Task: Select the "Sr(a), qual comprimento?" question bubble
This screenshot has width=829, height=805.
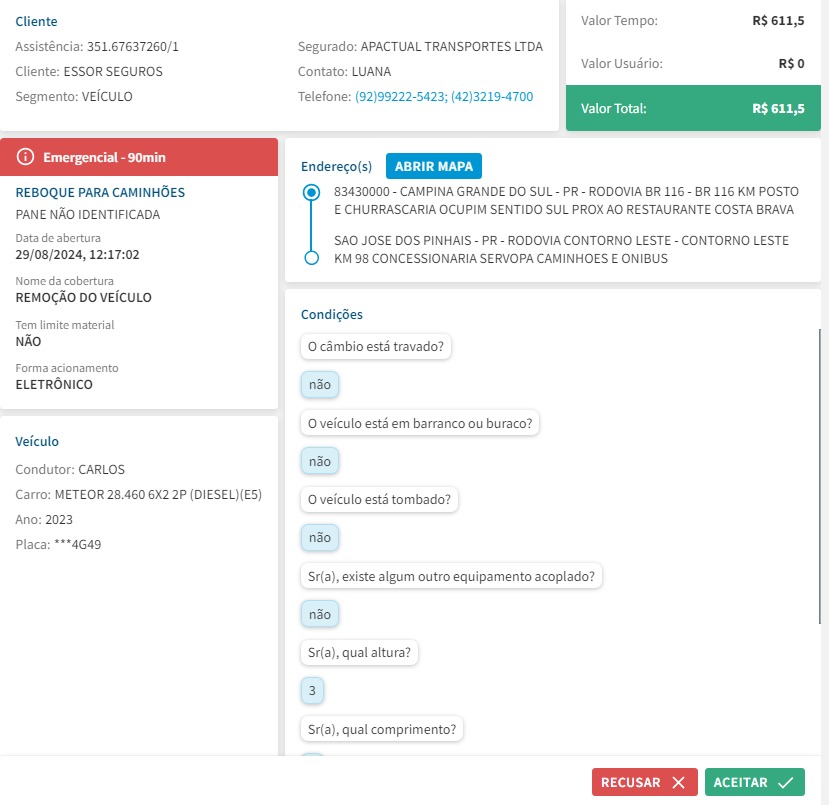Action: pyautogui.click(x=383, y=729)
